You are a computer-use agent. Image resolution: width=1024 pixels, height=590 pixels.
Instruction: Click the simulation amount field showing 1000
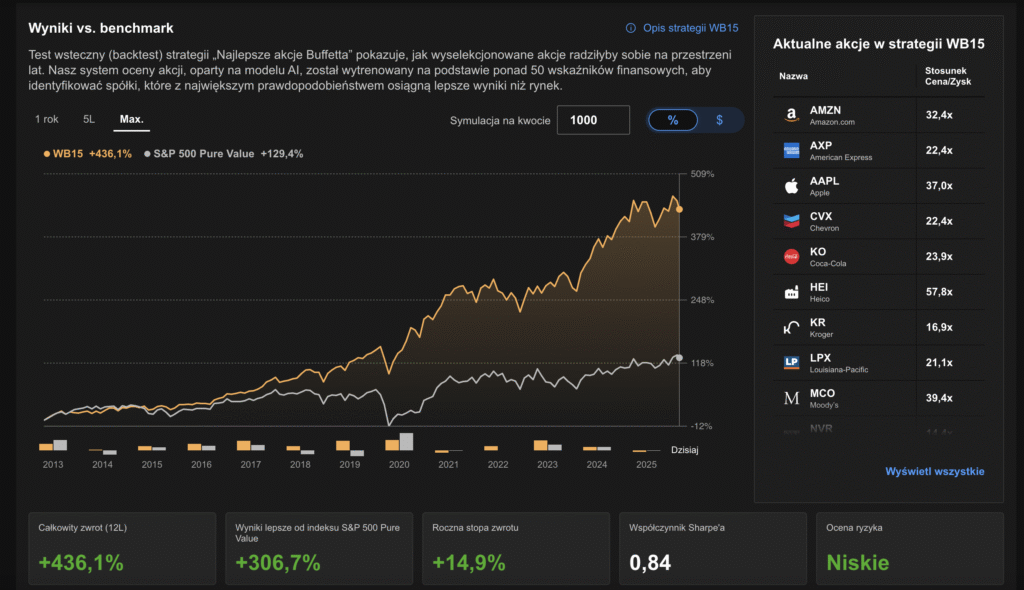click(596, 119)
